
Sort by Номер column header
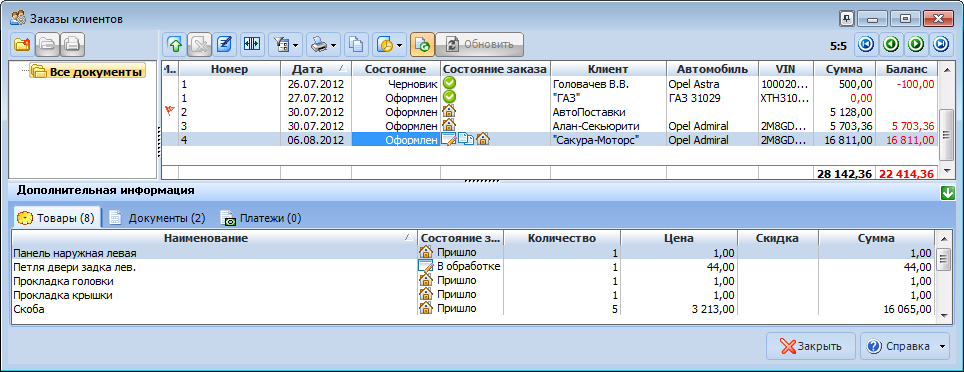coord(229,69)
